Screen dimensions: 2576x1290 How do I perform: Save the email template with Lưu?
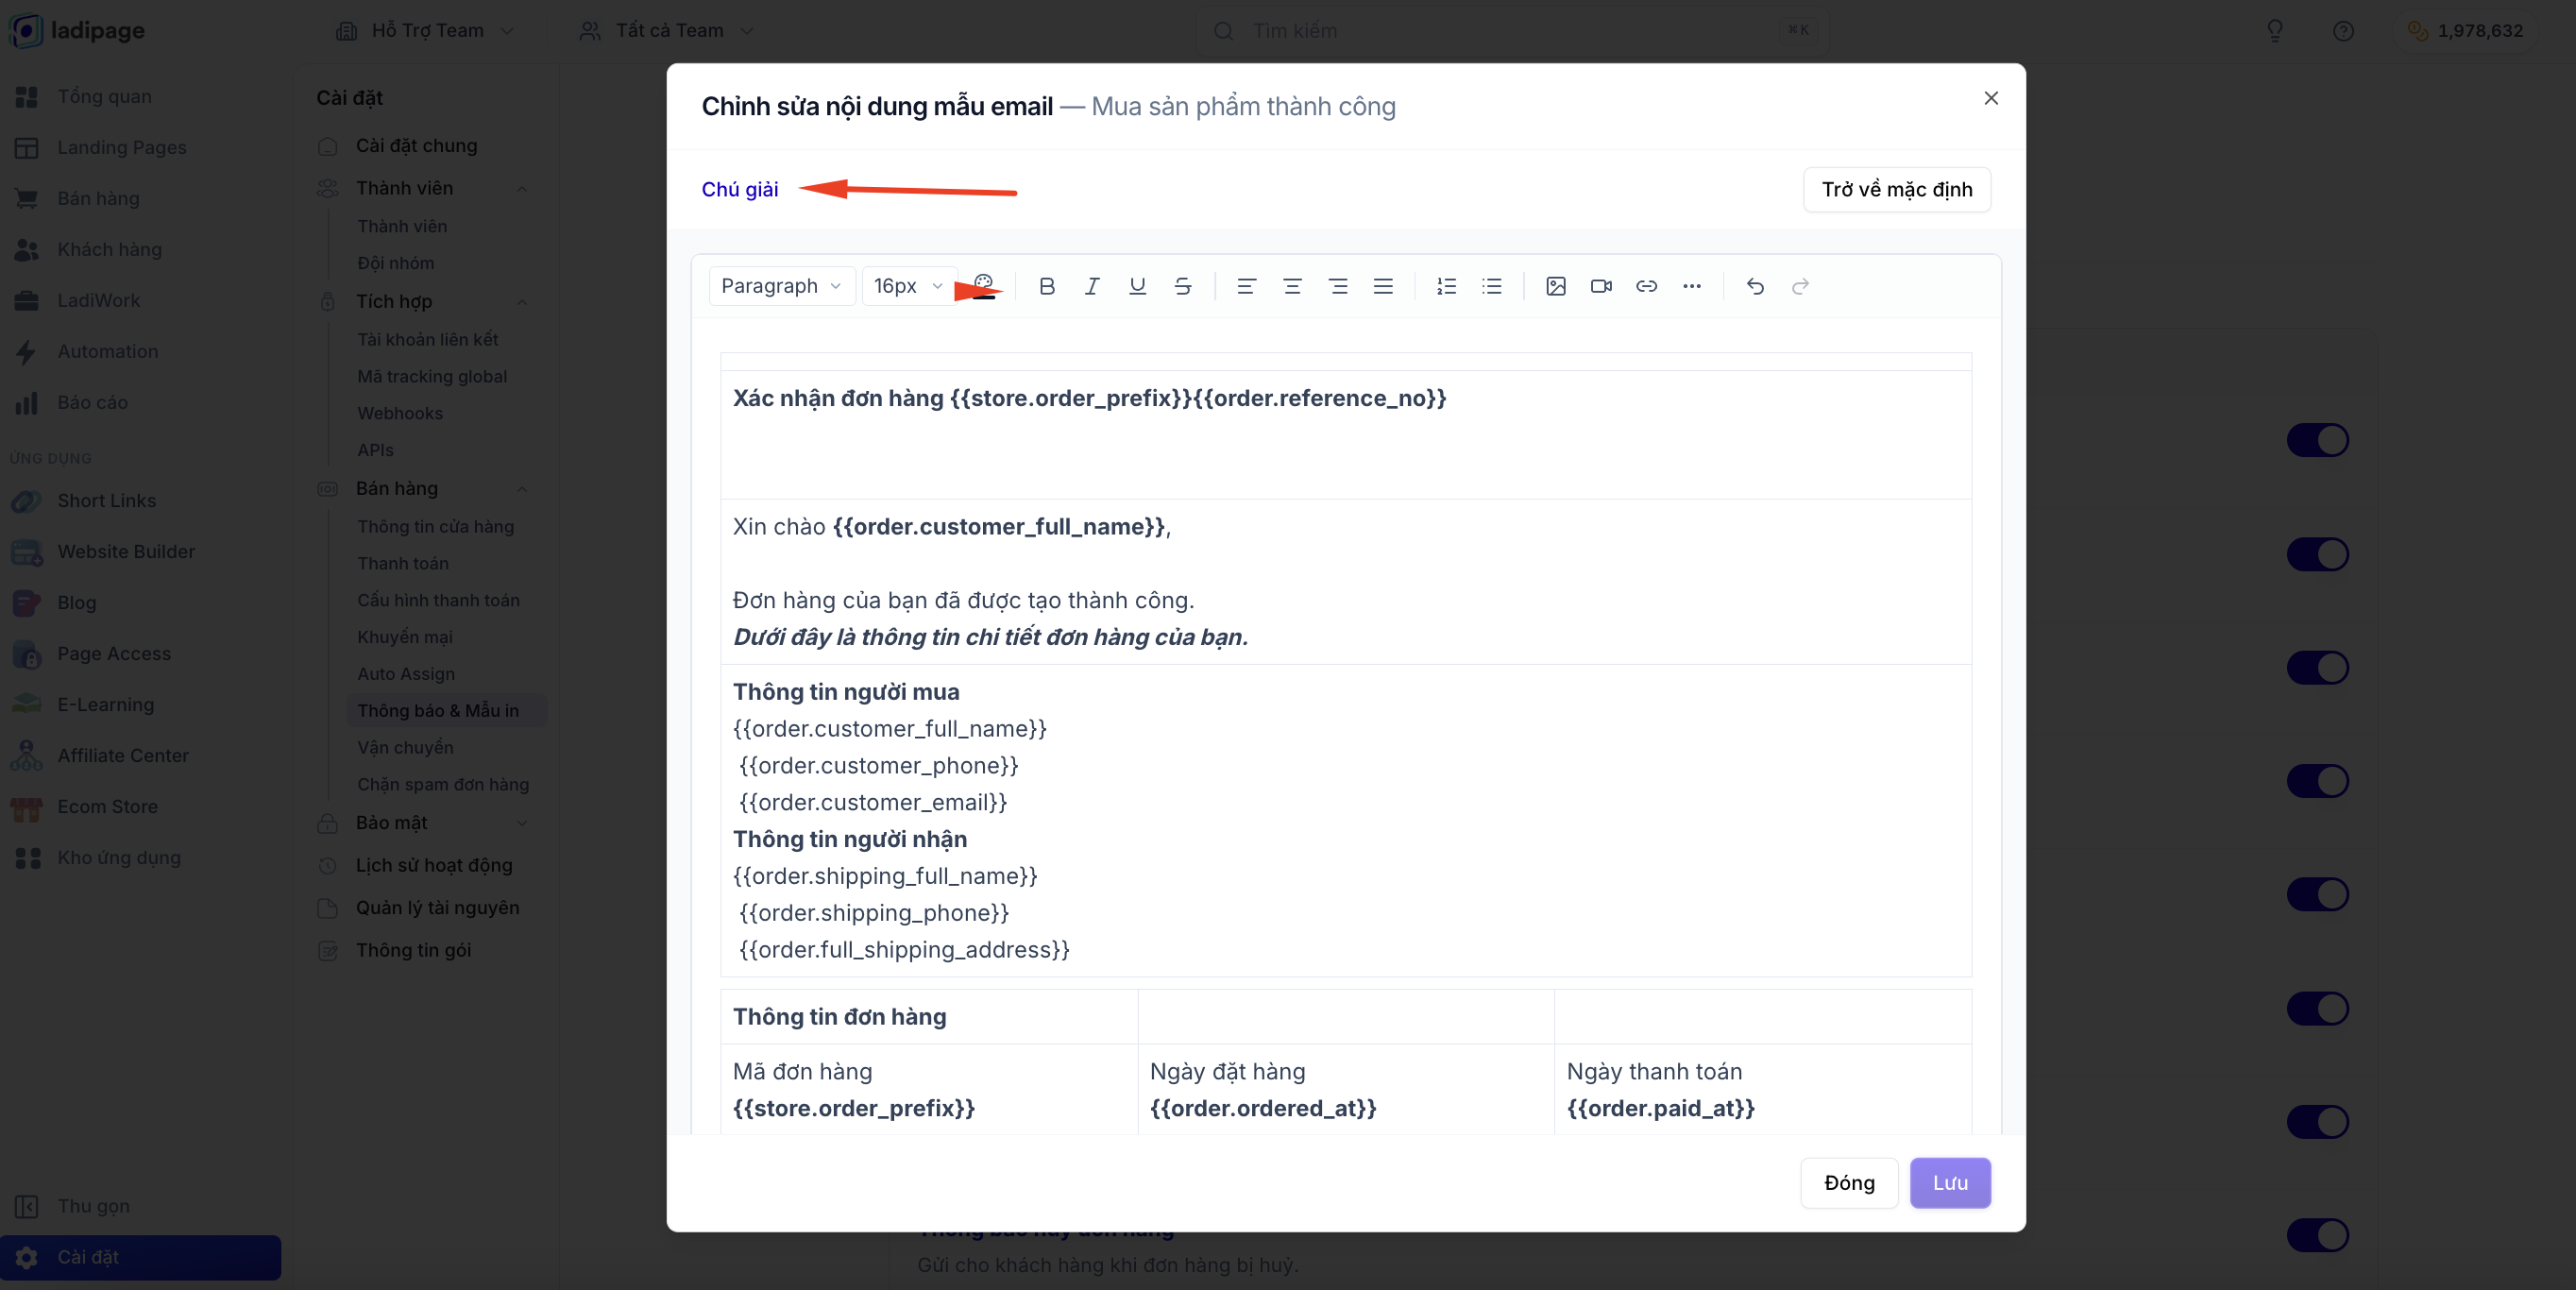coord(1950,1183)
